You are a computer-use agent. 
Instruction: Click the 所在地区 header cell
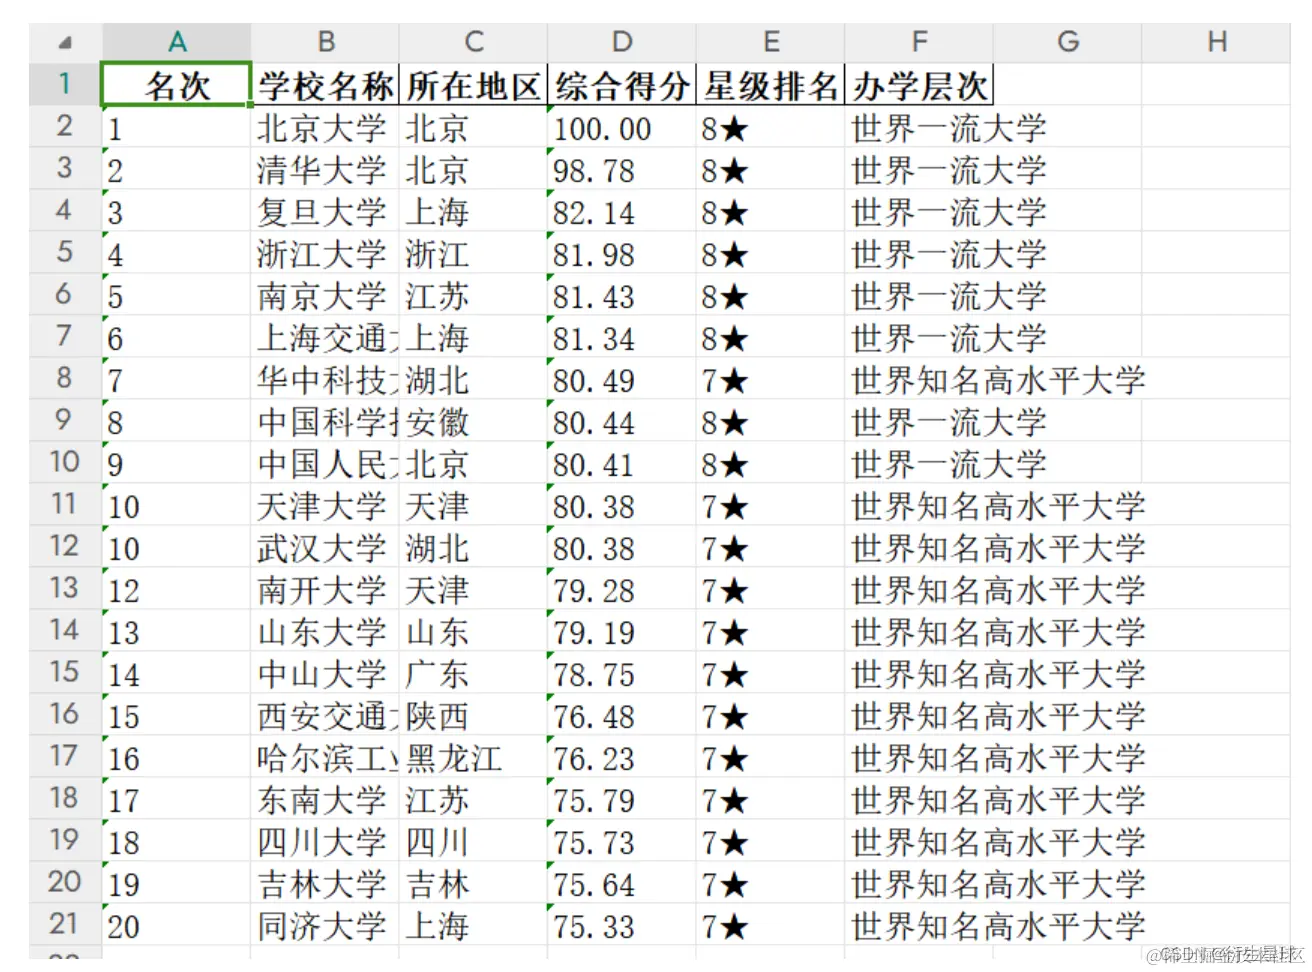(x=474, y=84)
